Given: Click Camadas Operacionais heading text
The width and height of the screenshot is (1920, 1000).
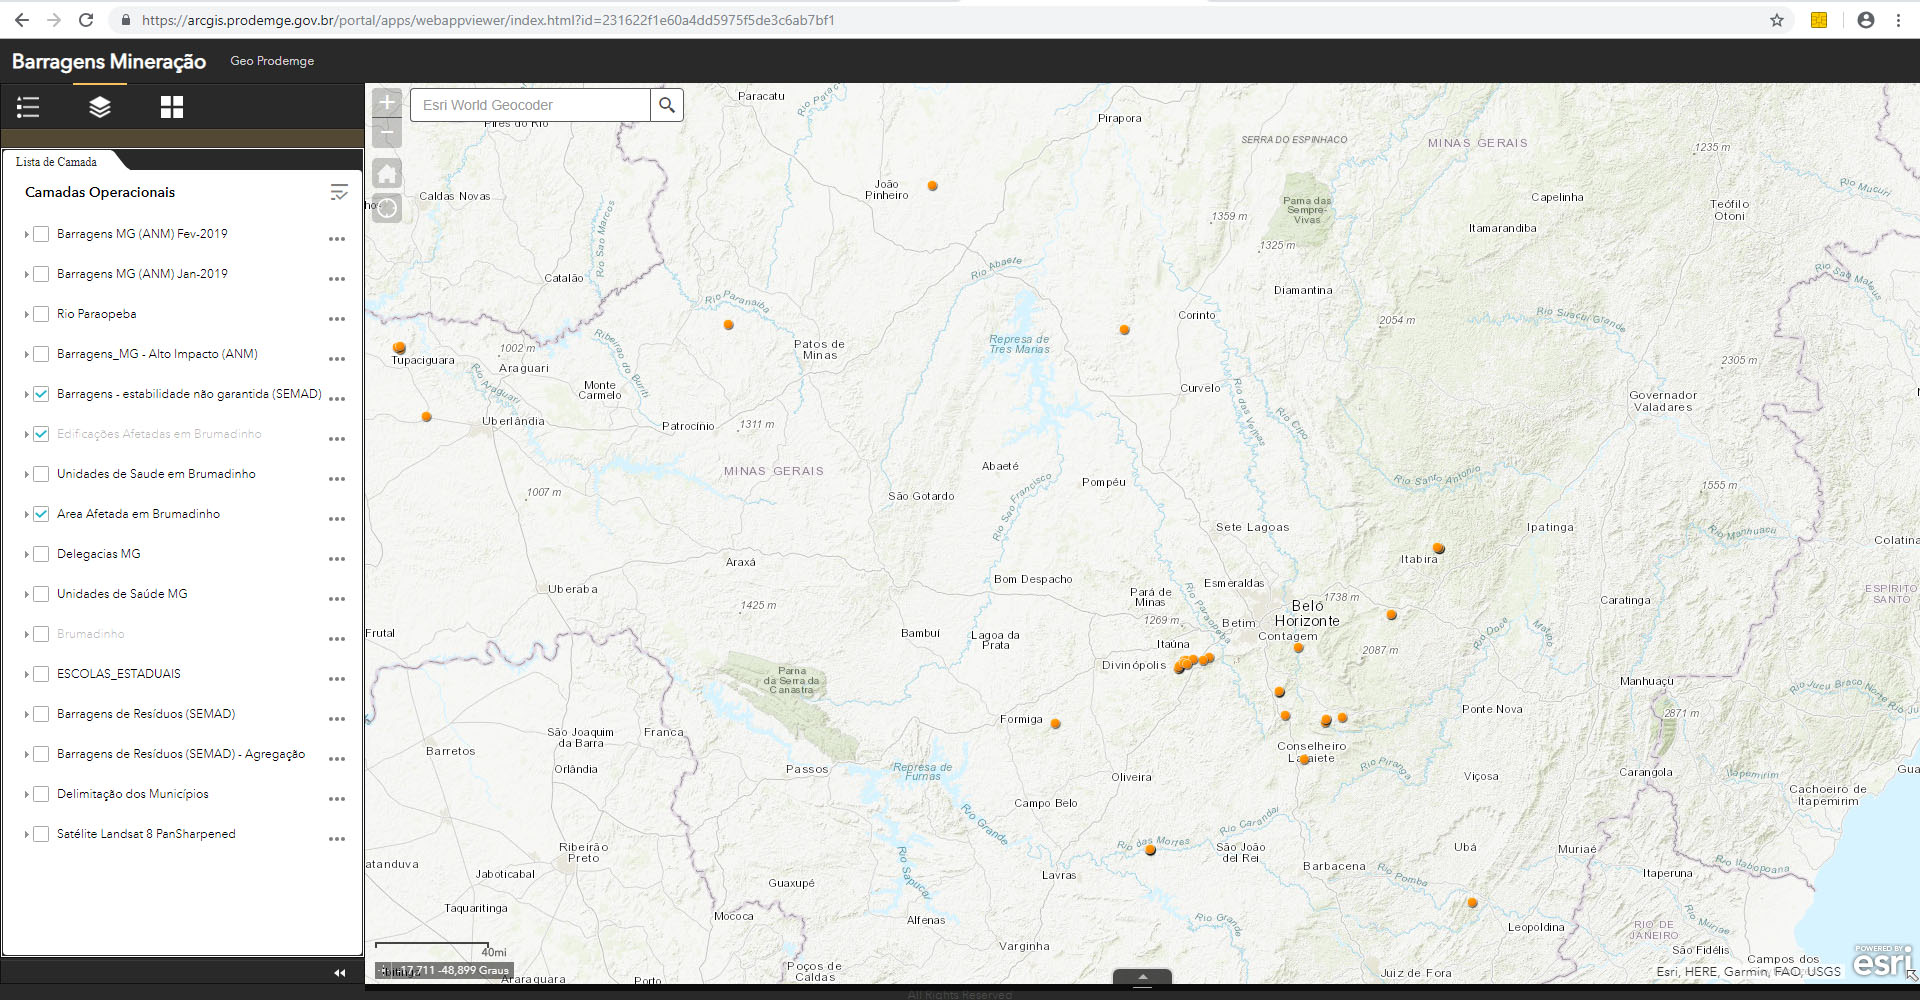Looking at the screenshot, I should click(x=100, y=192).
